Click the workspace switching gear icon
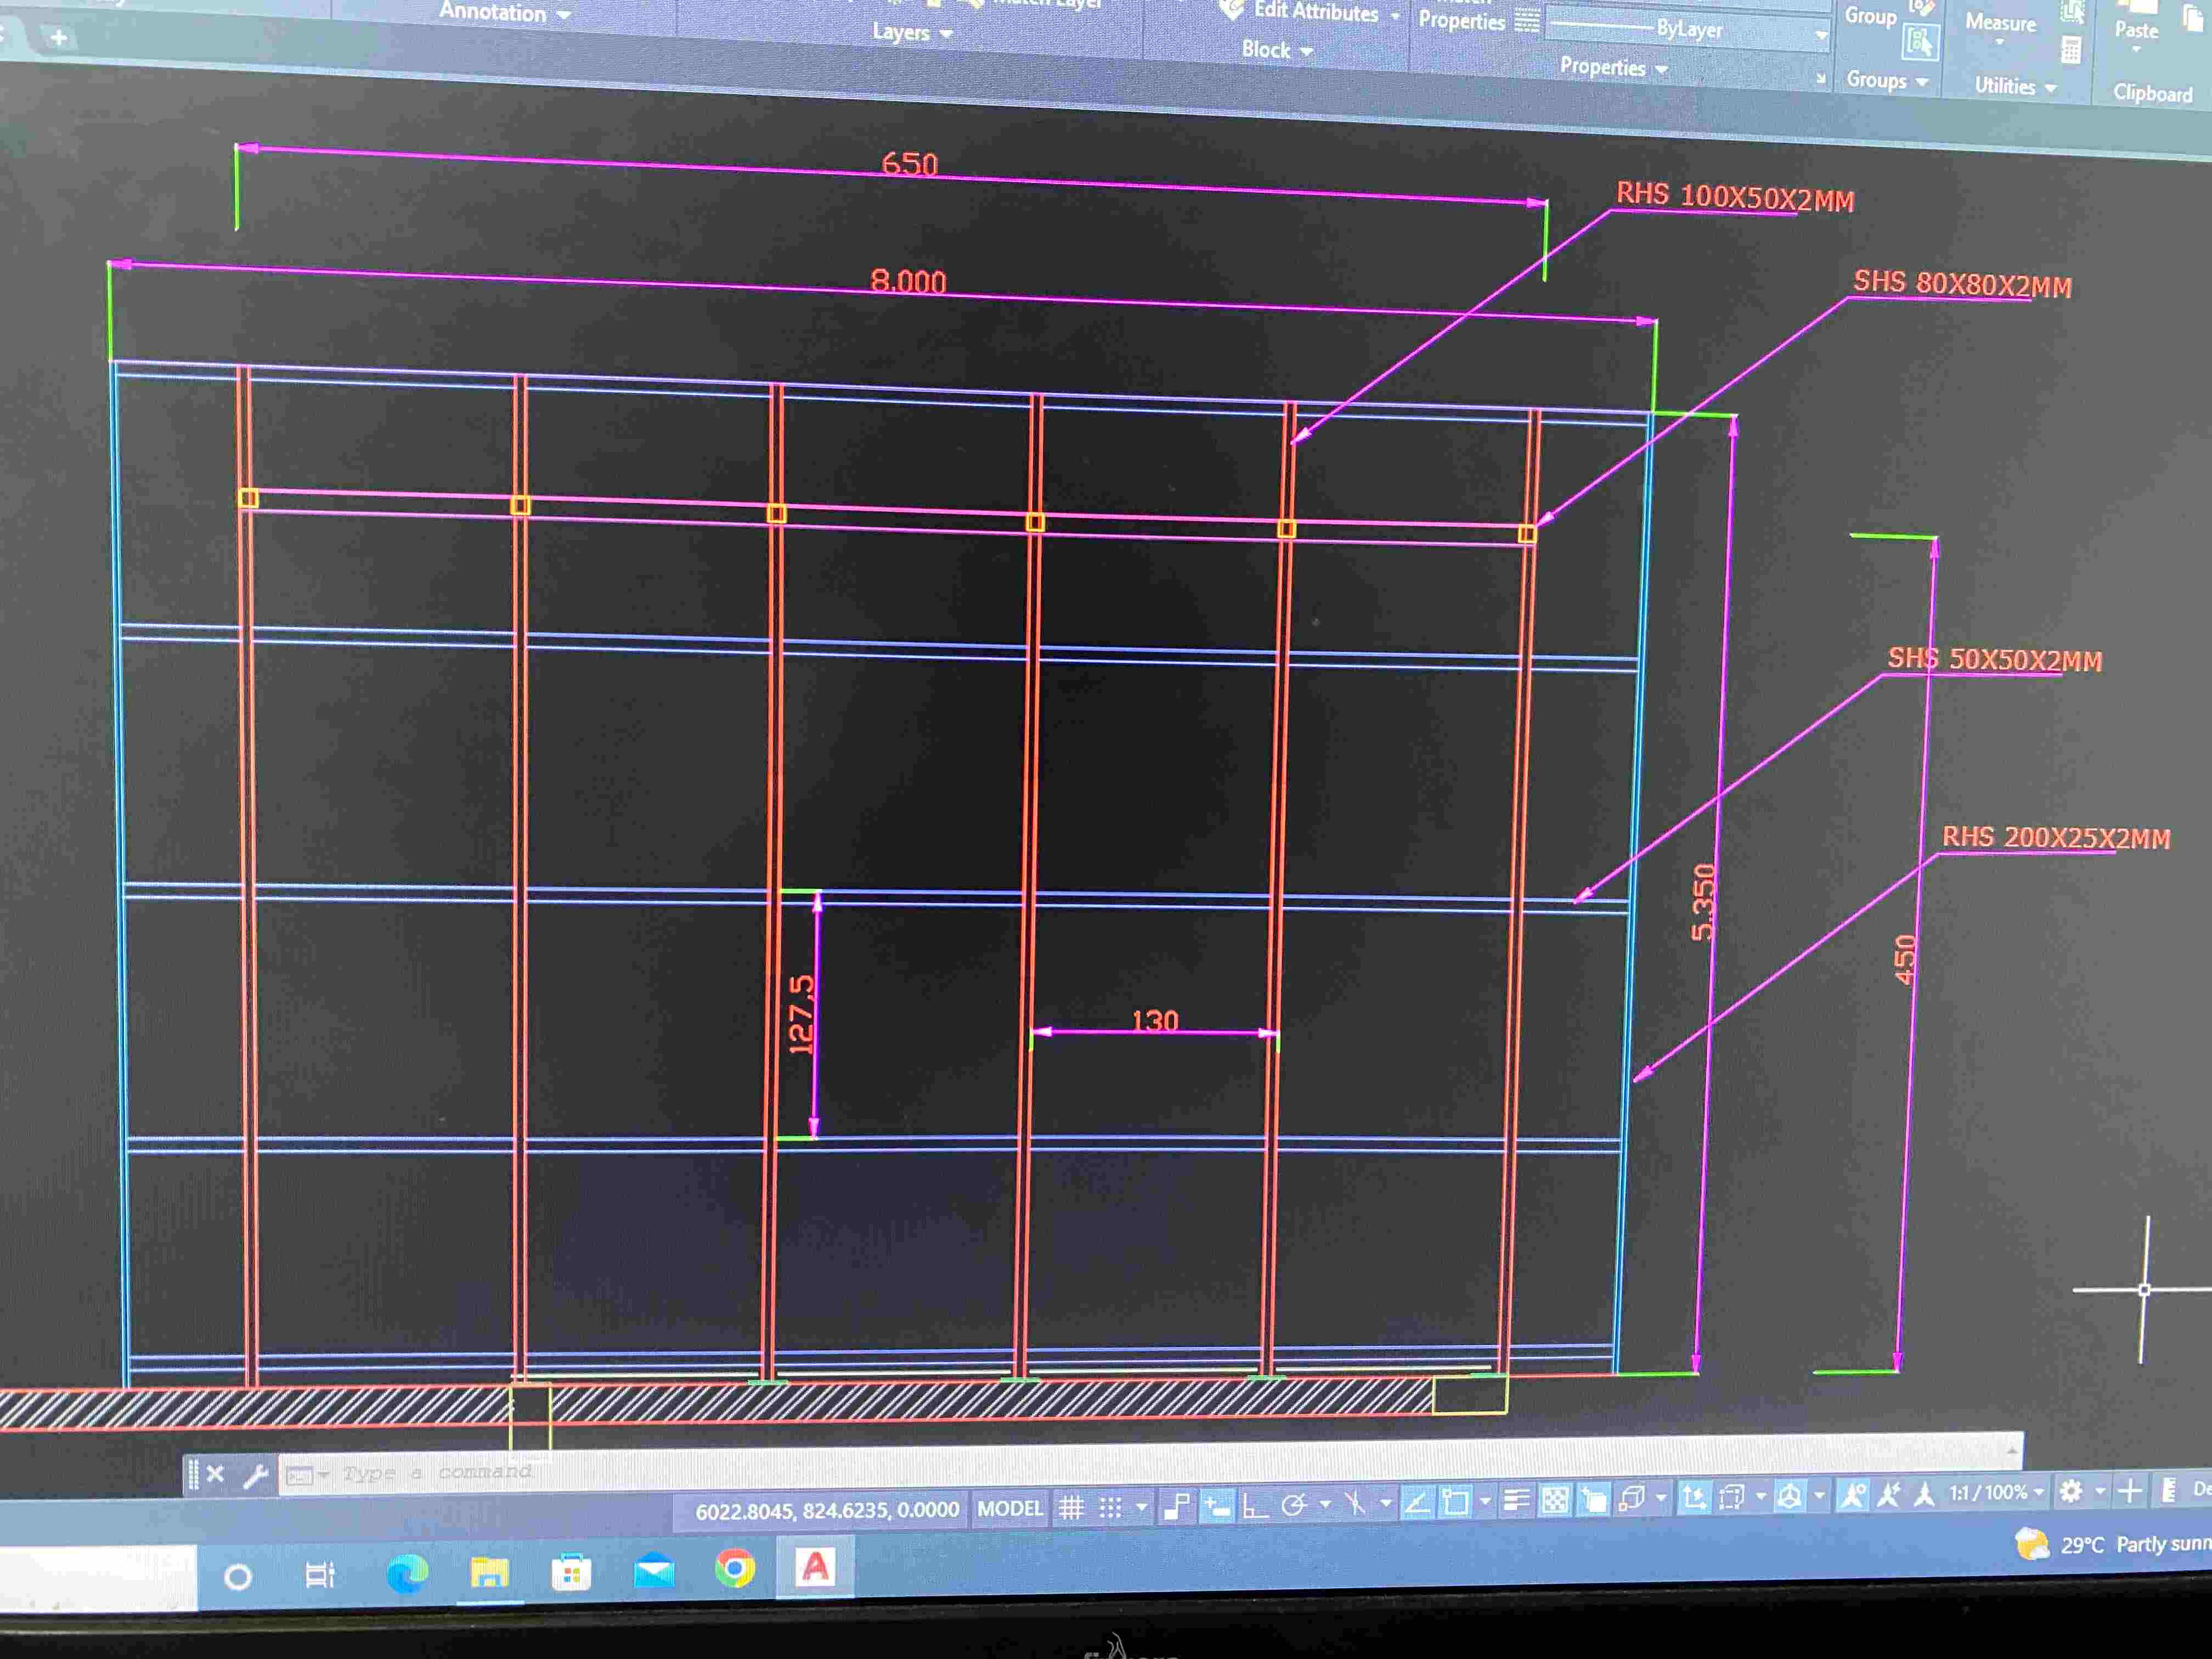 tap(2071, 1492)
